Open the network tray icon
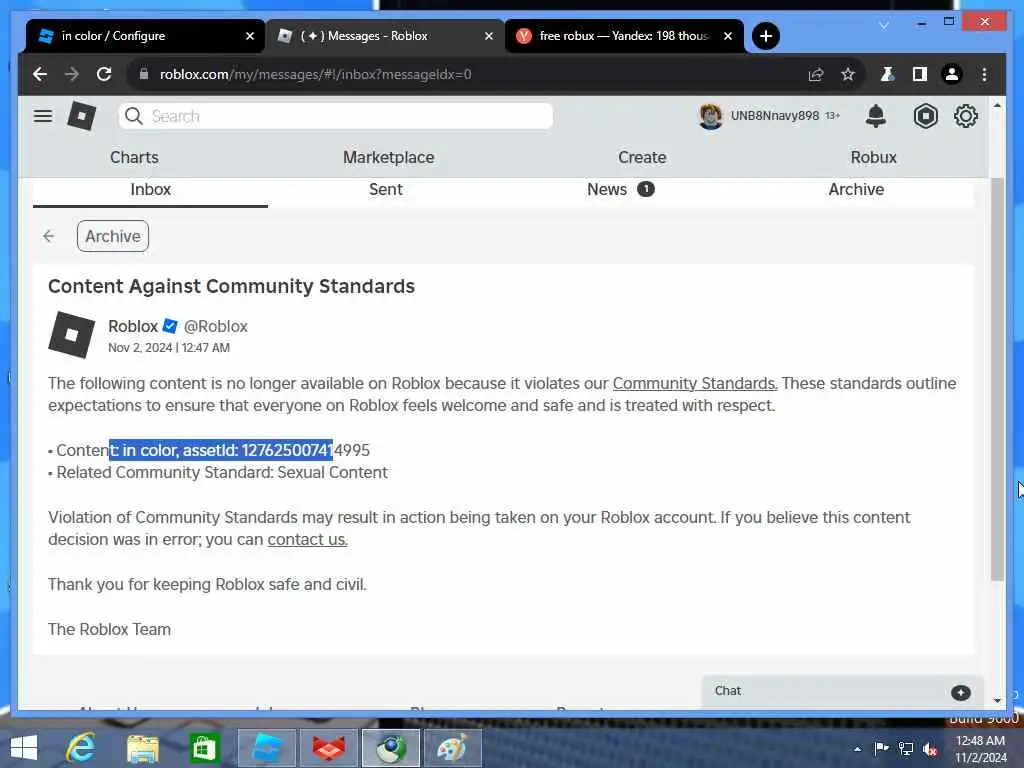Screen dimensions: 1024x768 [x=906, y=748]
